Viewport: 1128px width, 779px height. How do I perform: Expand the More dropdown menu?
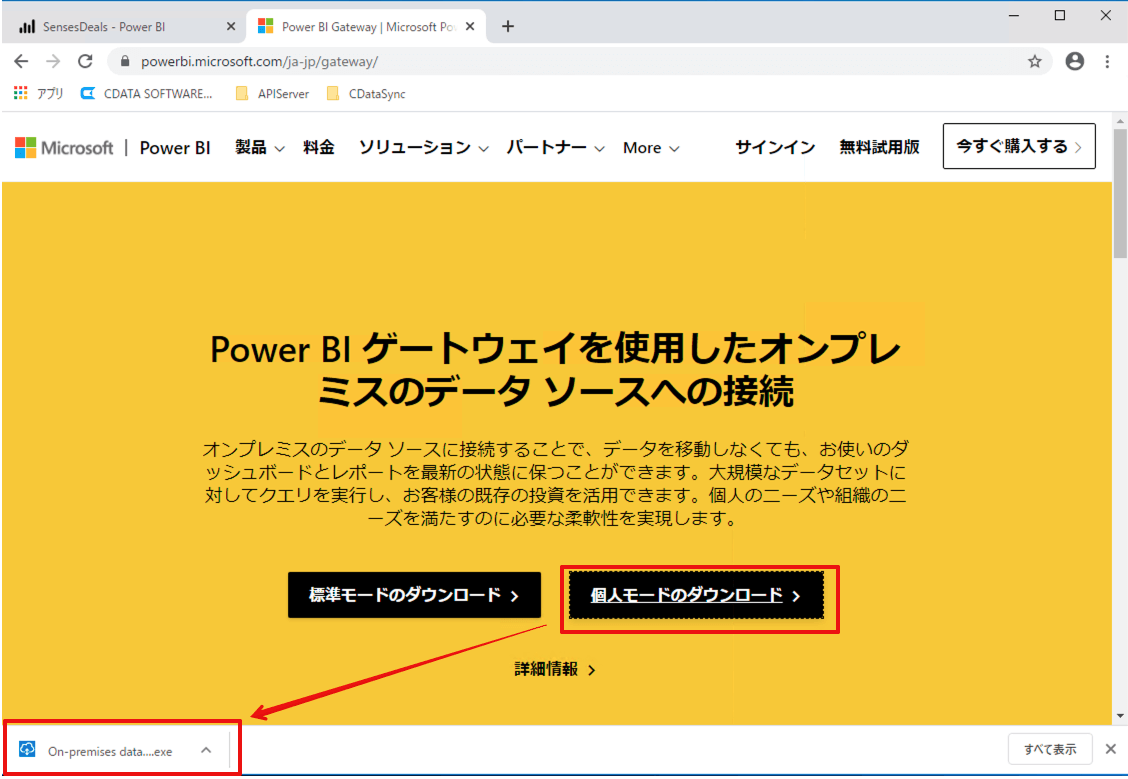click(651, 147)
